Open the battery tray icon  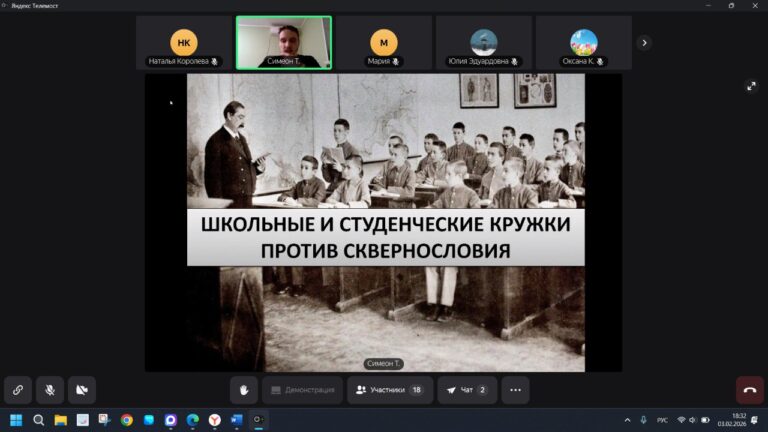(x=705, y=420)
